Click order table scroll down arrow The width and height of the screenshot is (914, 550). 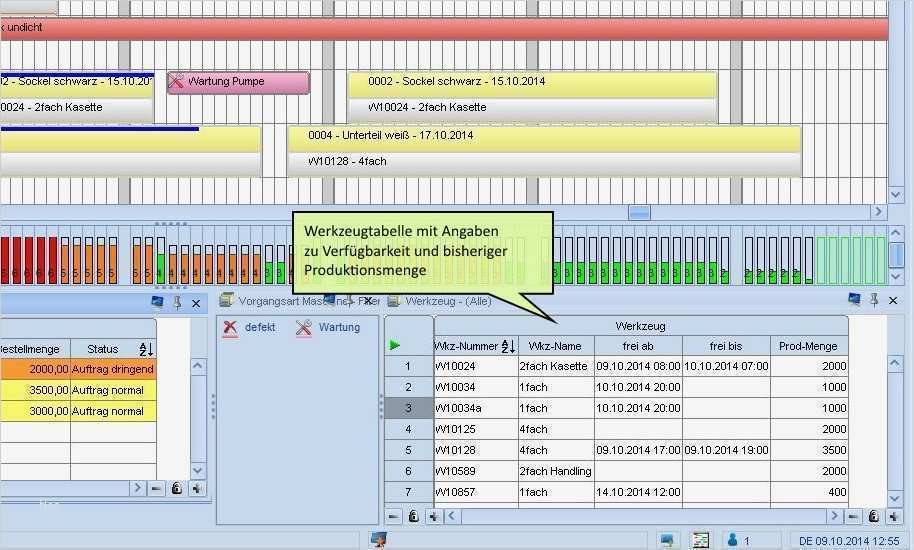(x=198, y=470)
